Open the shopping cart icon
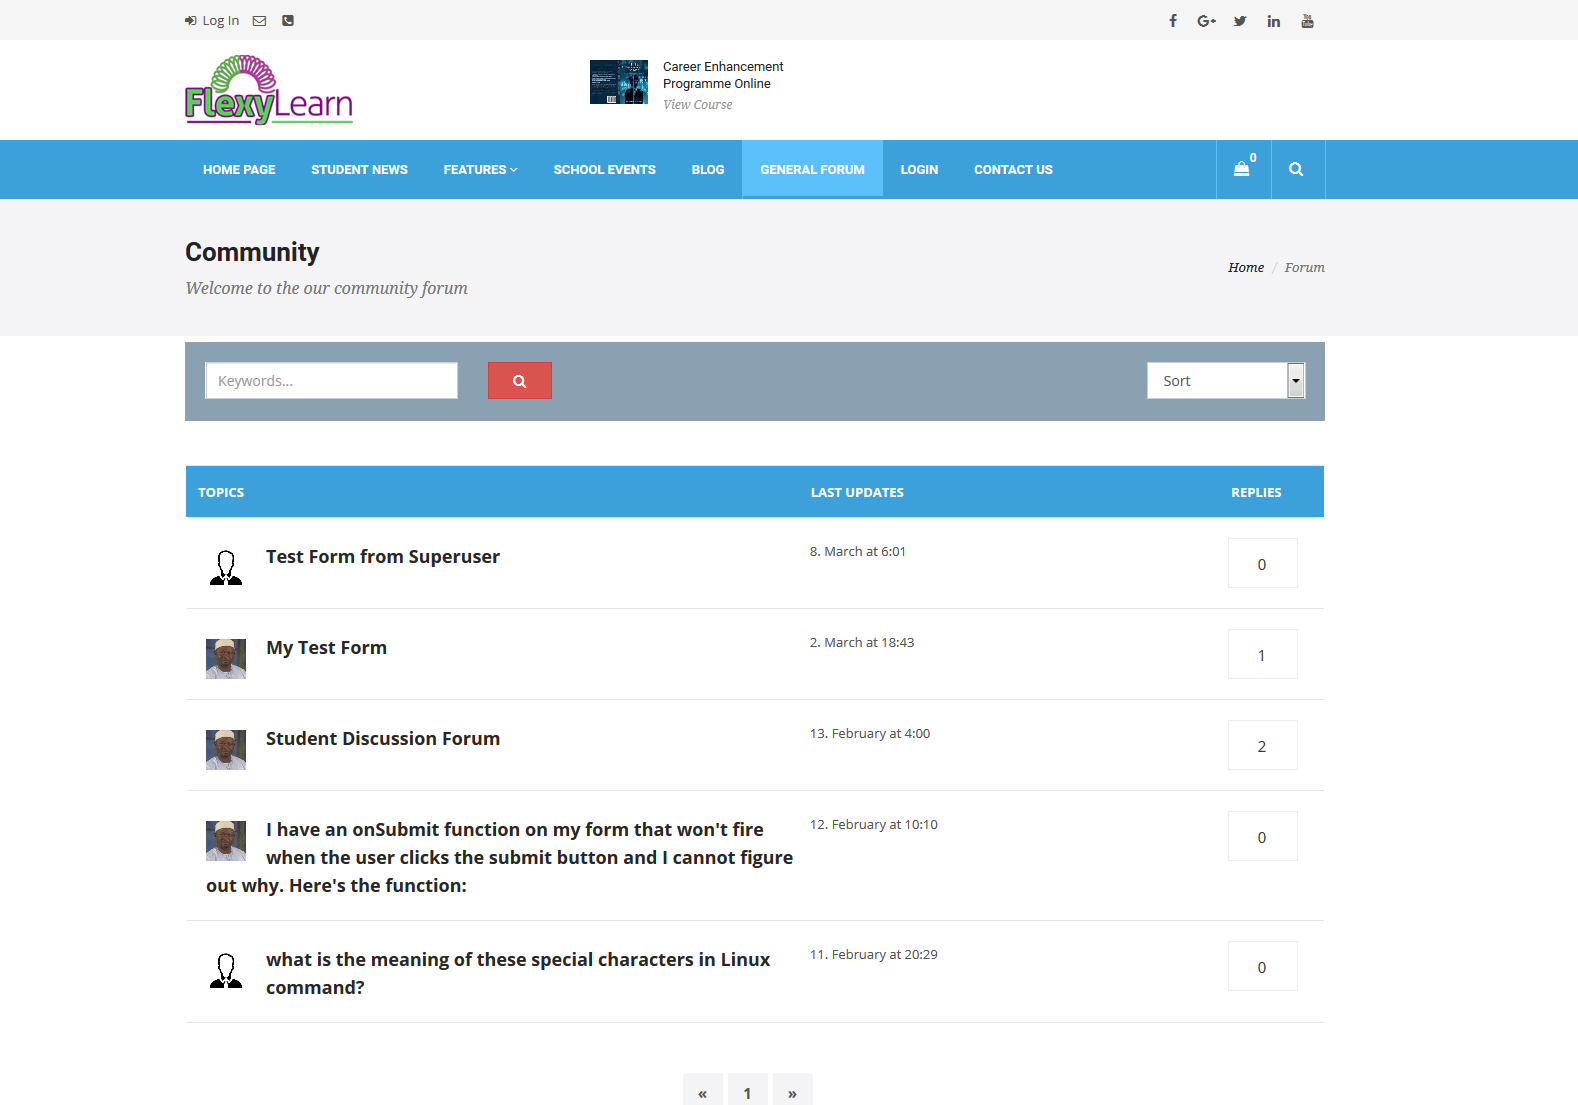The height and width of the screenshot is (1105, 1578). (1242, 169)
